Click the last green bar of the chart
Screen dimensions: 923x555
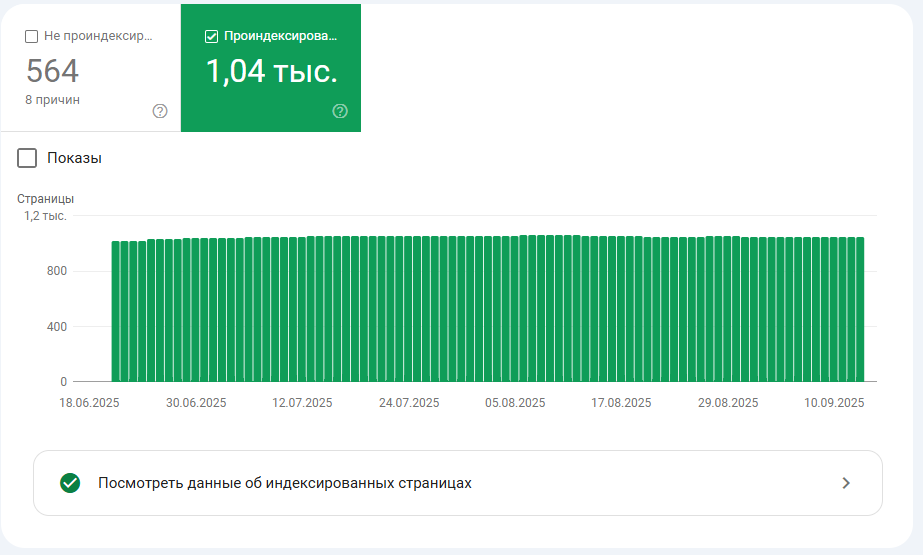coord(860,310)
